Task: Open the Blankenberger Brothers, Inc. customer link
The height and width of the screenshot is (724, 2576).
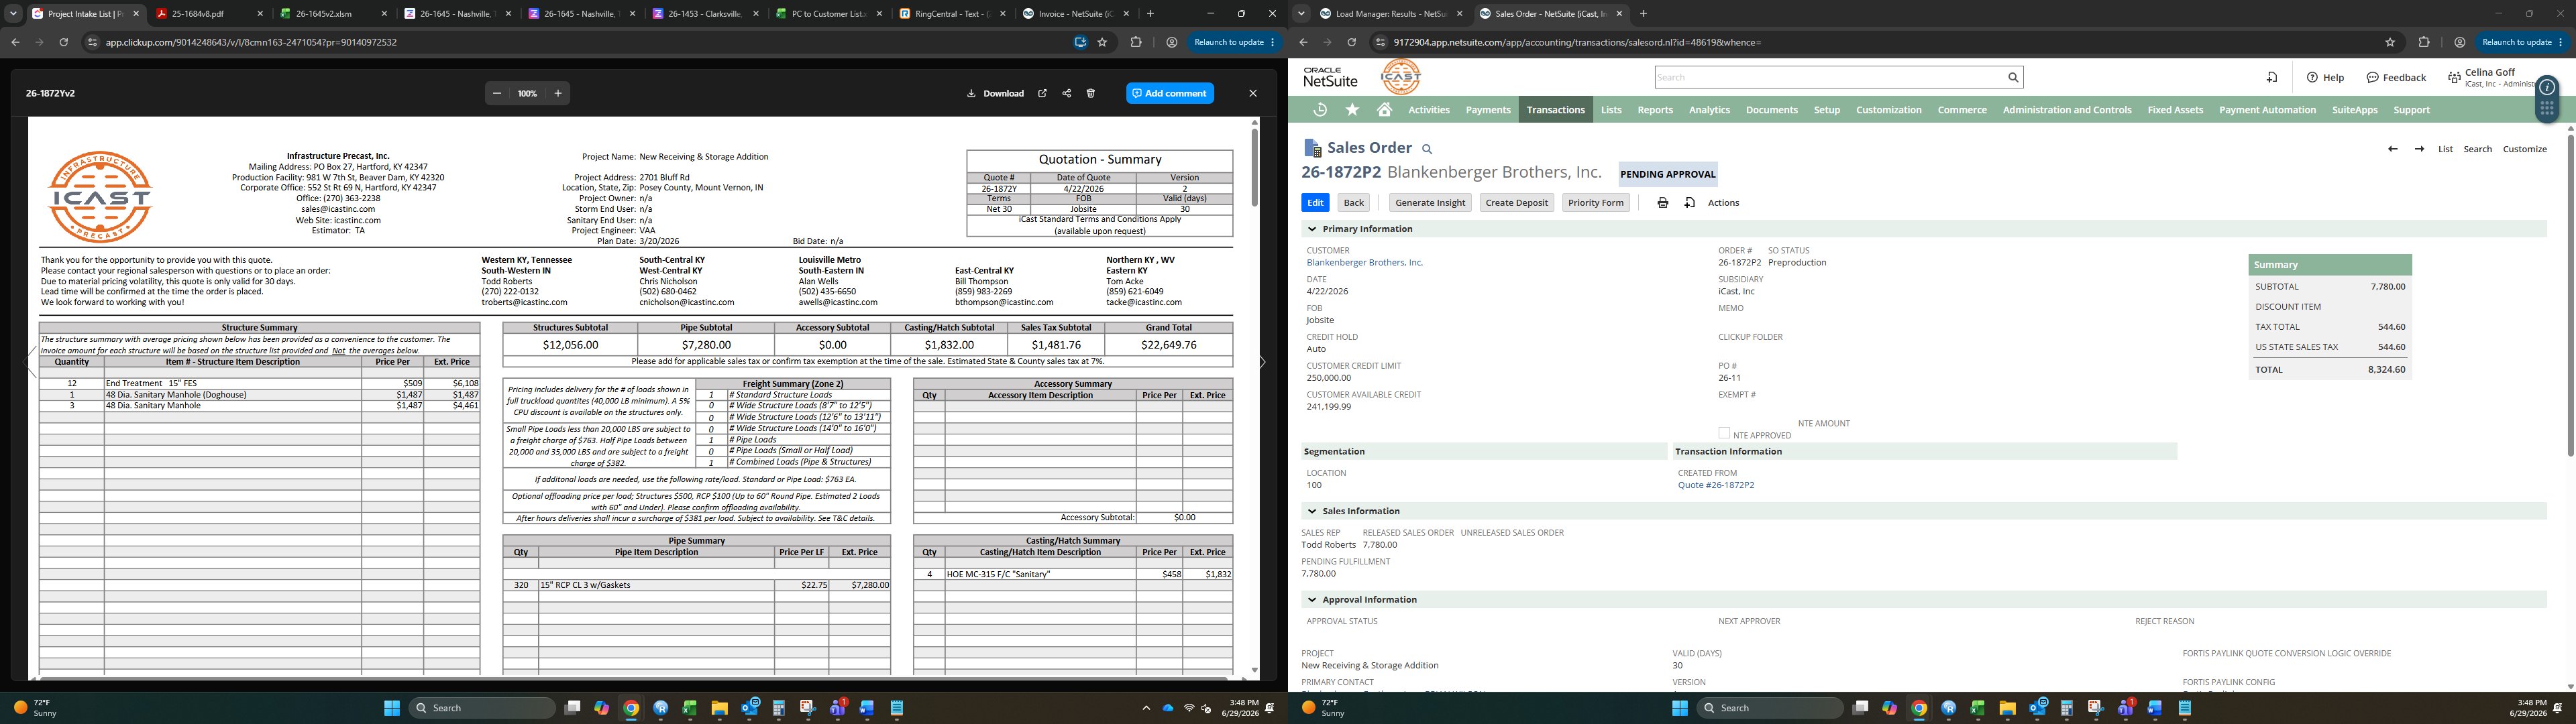Action: [1364, 263]
